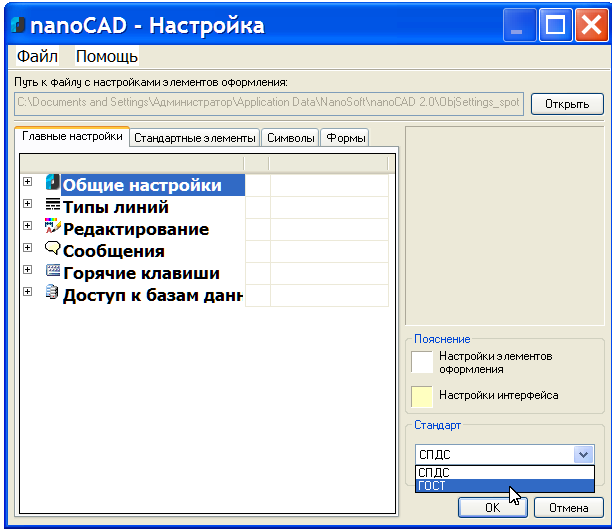Click the white Настройки элементов оформления swatch

tap(422, 362)
